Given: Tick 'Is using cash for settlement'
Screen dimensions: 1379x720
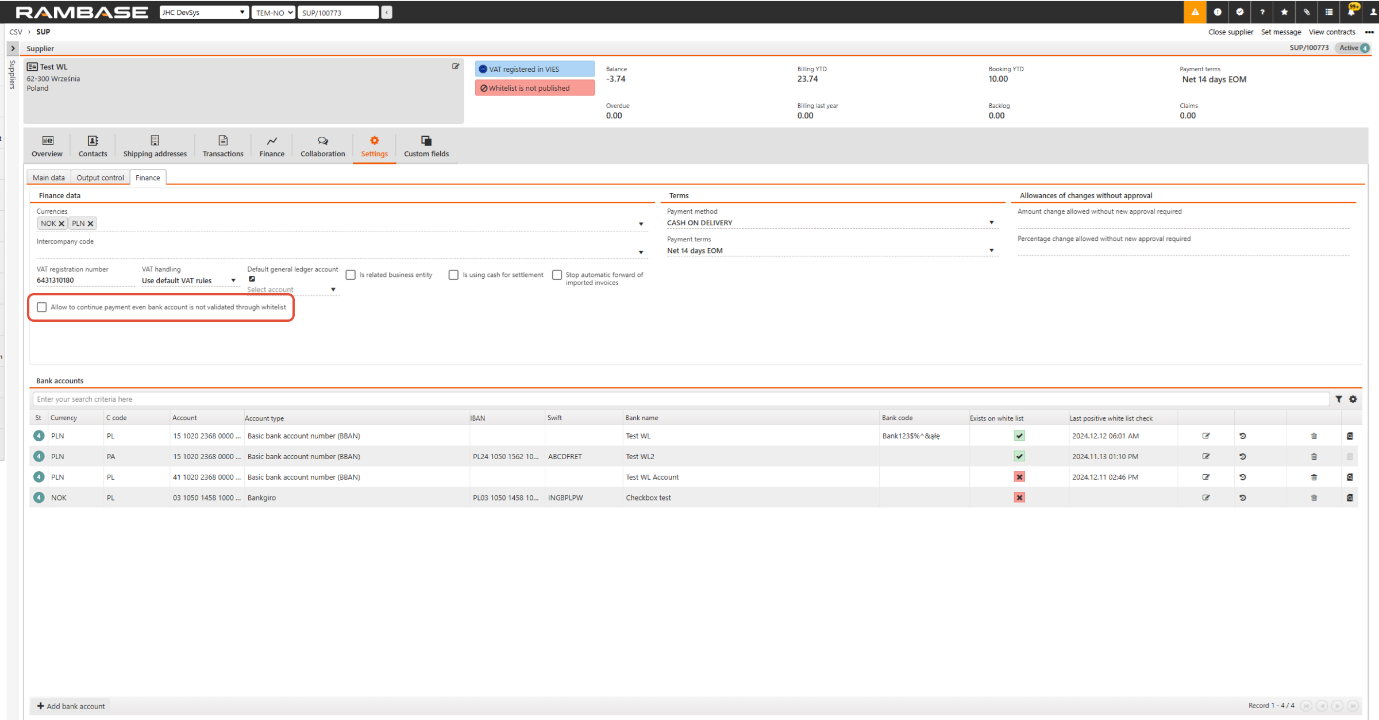Looking at the screenshot, I should 454,275.
